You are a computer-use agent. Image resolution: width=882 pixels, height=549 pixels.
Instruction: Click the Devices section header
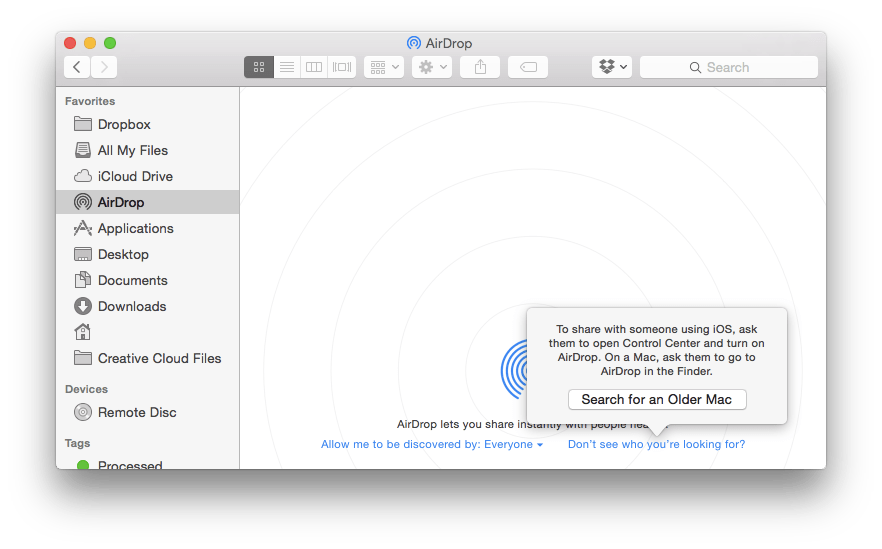click(86, 389)
